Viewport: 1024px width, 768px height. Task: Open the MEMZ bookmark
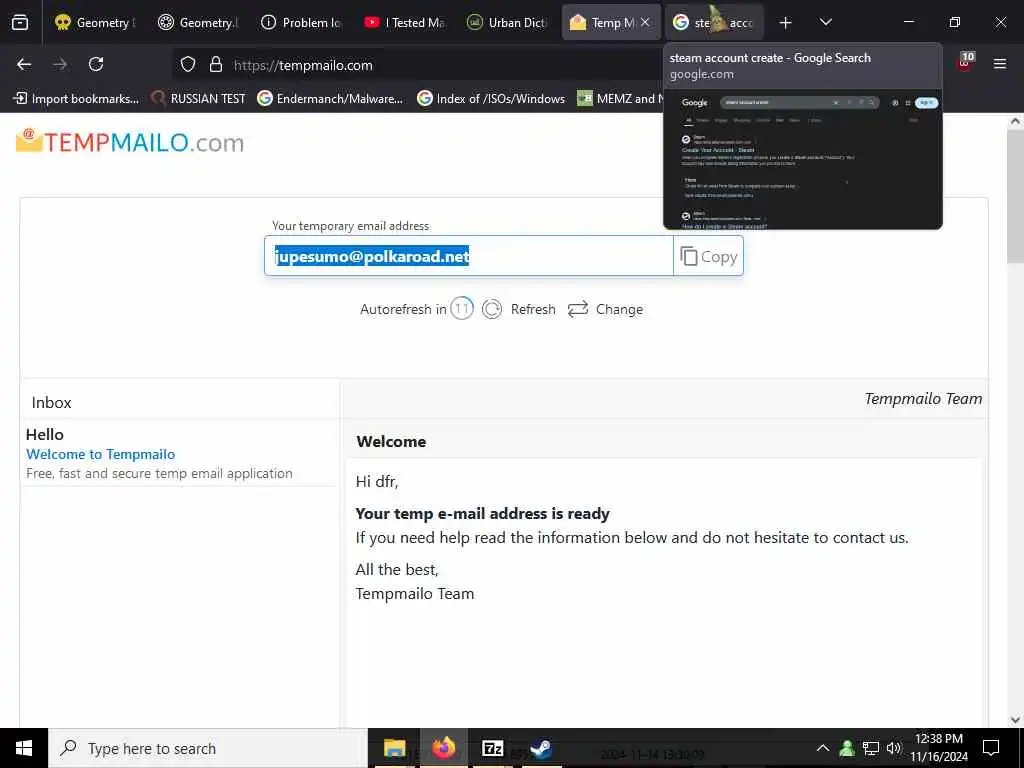tap(620, 99)
